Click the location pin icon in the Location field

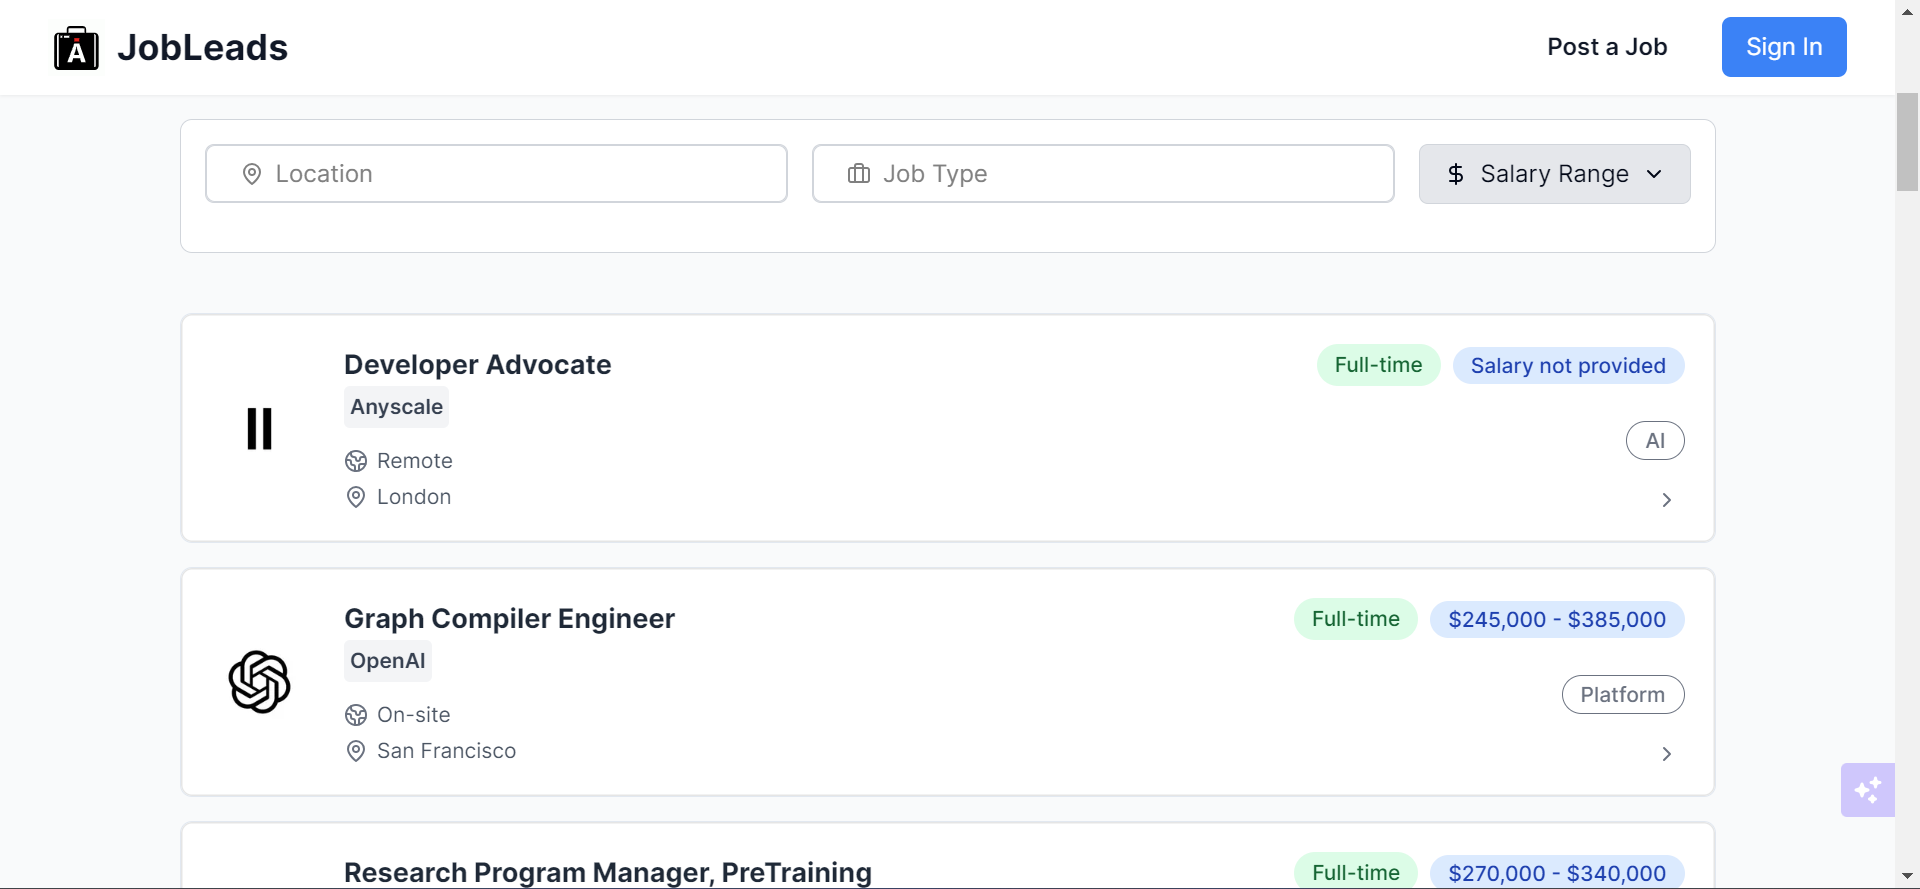(x=252, y=174)
